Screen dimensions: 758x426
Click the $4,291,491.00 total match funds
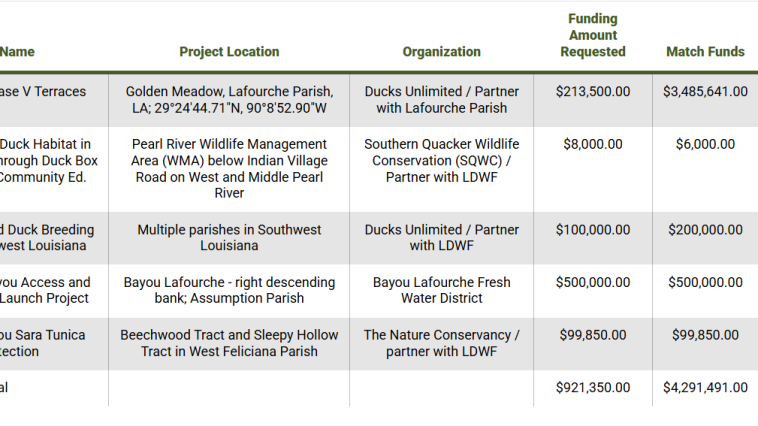coord(705,388)
